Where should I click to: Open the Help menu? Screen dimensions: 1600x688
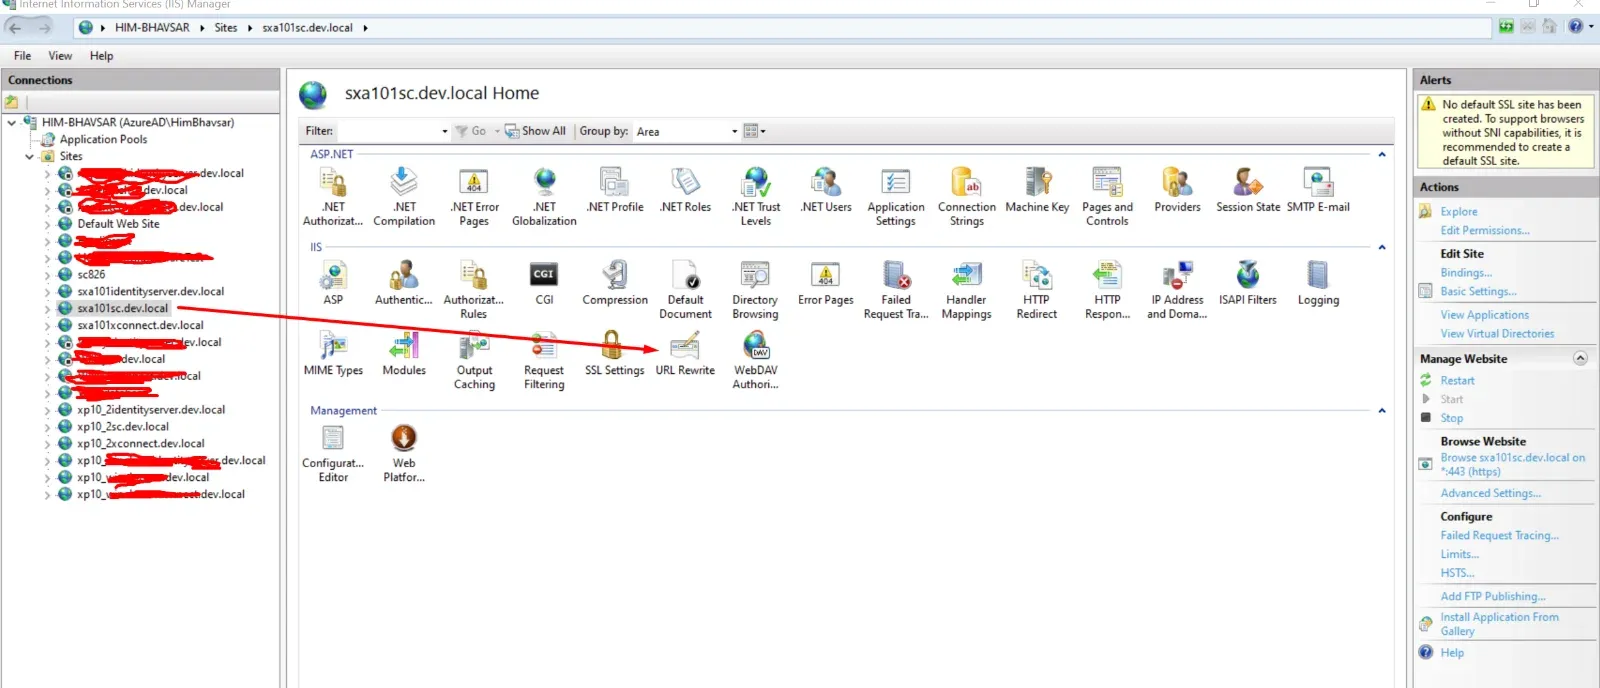(x=101, y=56)
